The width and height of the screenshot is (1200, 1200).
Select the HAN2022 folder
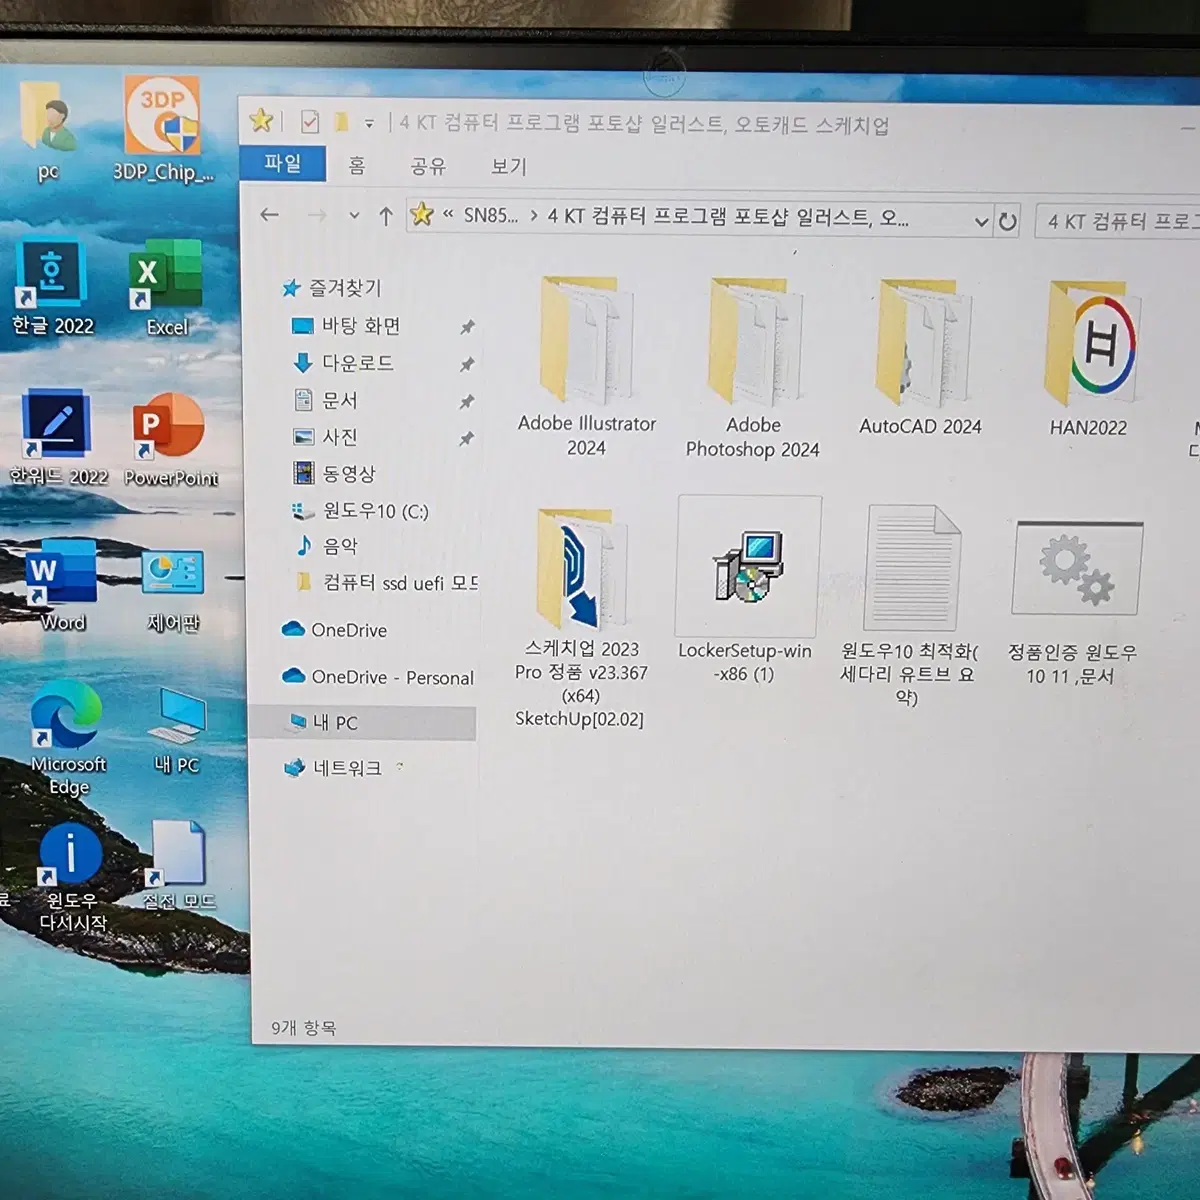(x=1089, y=359)
